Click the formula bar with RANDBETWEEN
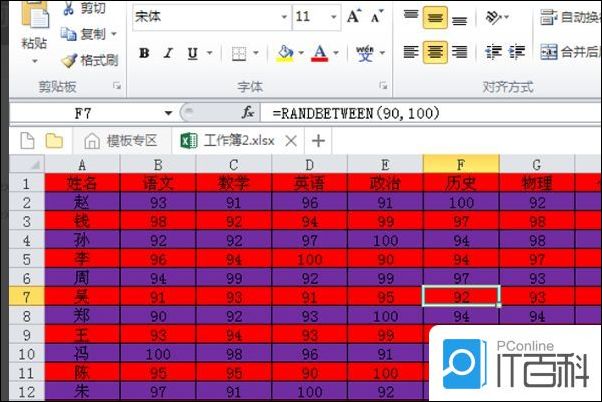Screen dimensions: 602x402 tap(431, 113)
